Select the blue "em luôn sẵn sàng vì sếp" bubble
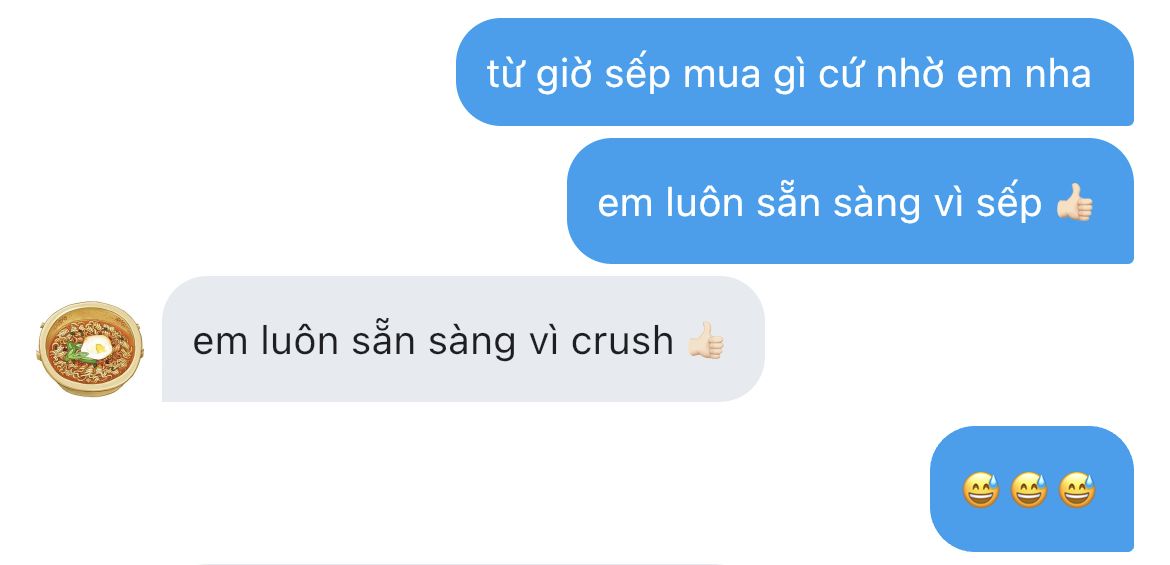The width and height of the screenshot is (1170, 565). pos(850,201)
